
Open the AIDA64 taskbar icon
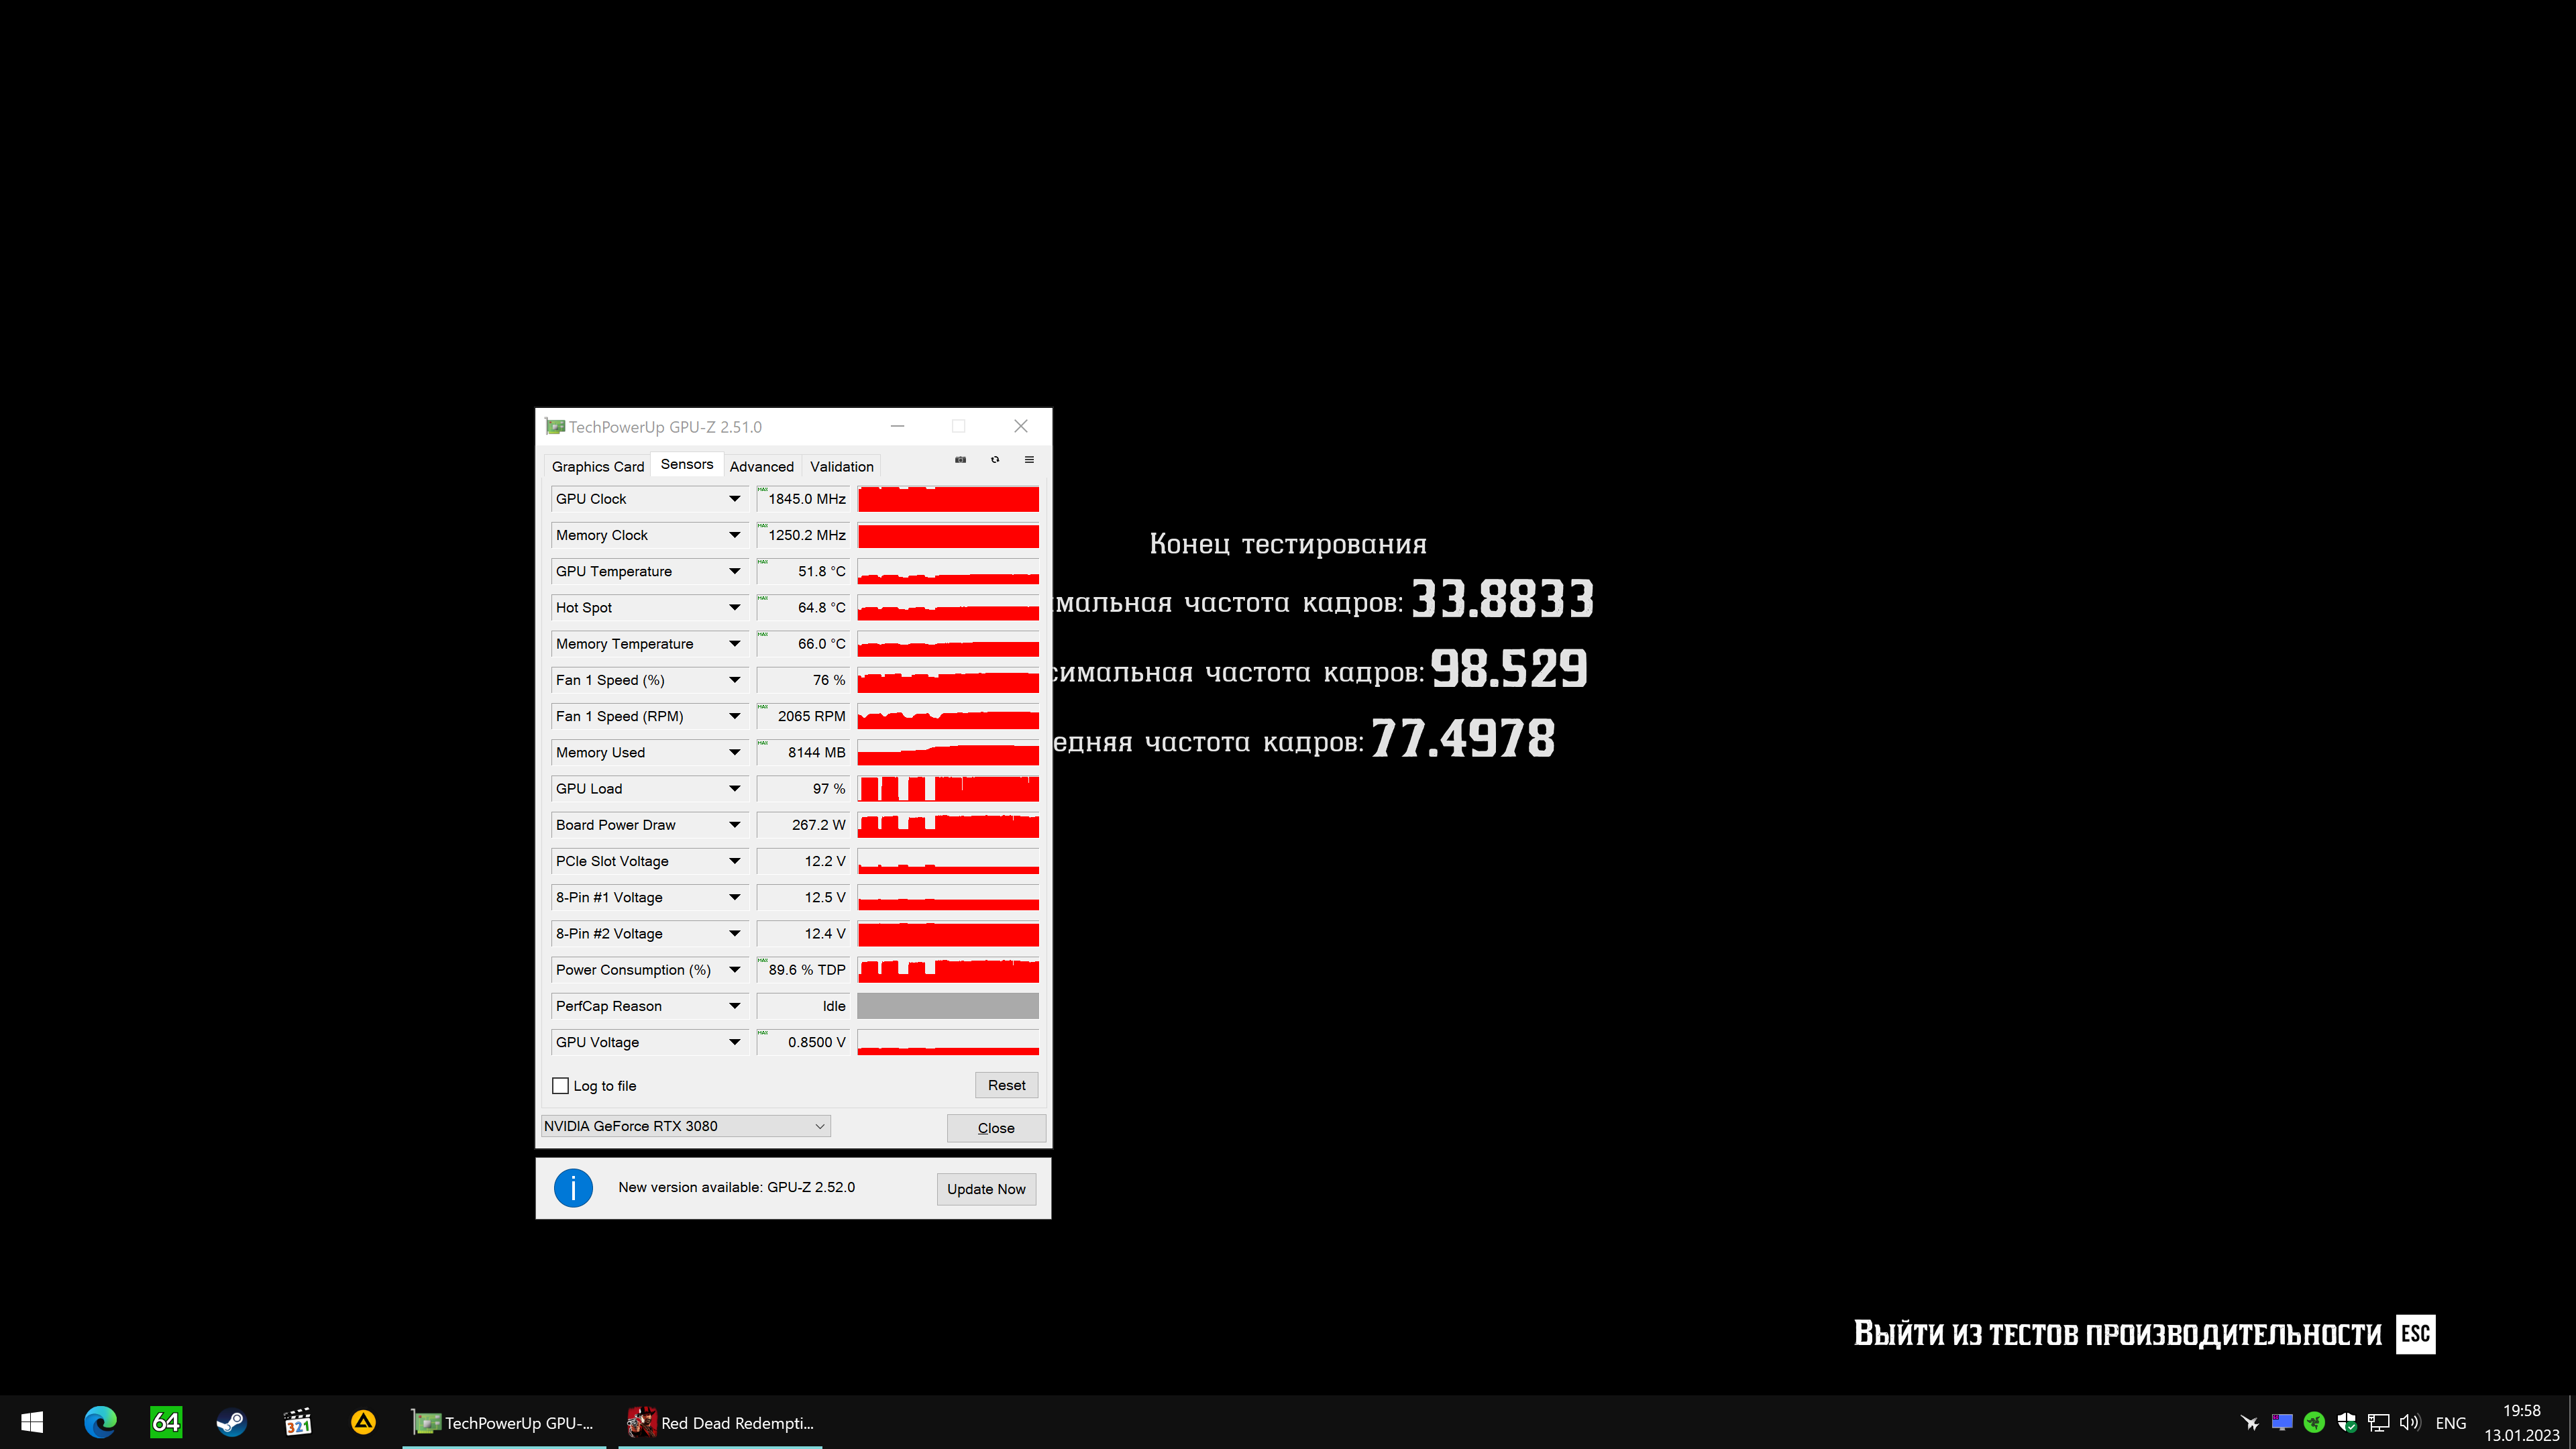(166, 1422)
